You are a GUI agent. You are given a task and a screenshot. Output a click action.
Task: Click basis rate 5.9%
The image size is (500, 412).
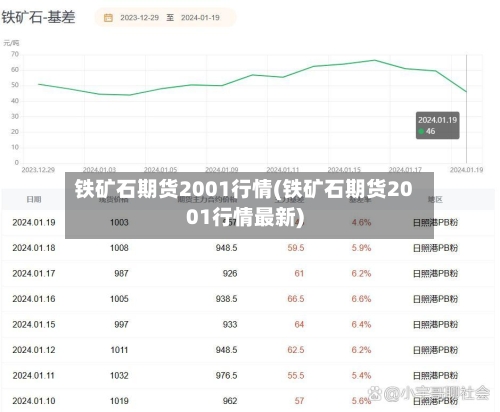[x=361, y=248]
